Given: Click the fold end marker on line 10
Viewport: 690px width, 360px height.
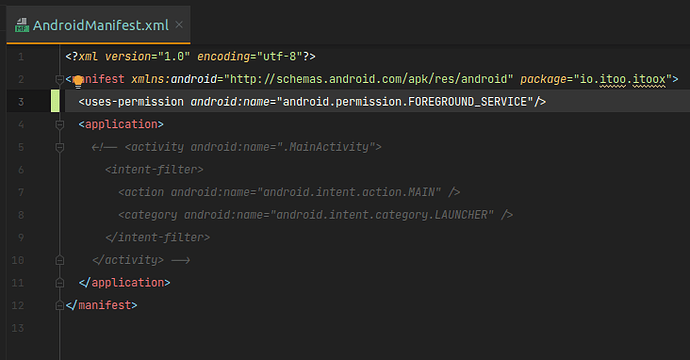Looking at the screenshot, I should [x=60, y=260].
